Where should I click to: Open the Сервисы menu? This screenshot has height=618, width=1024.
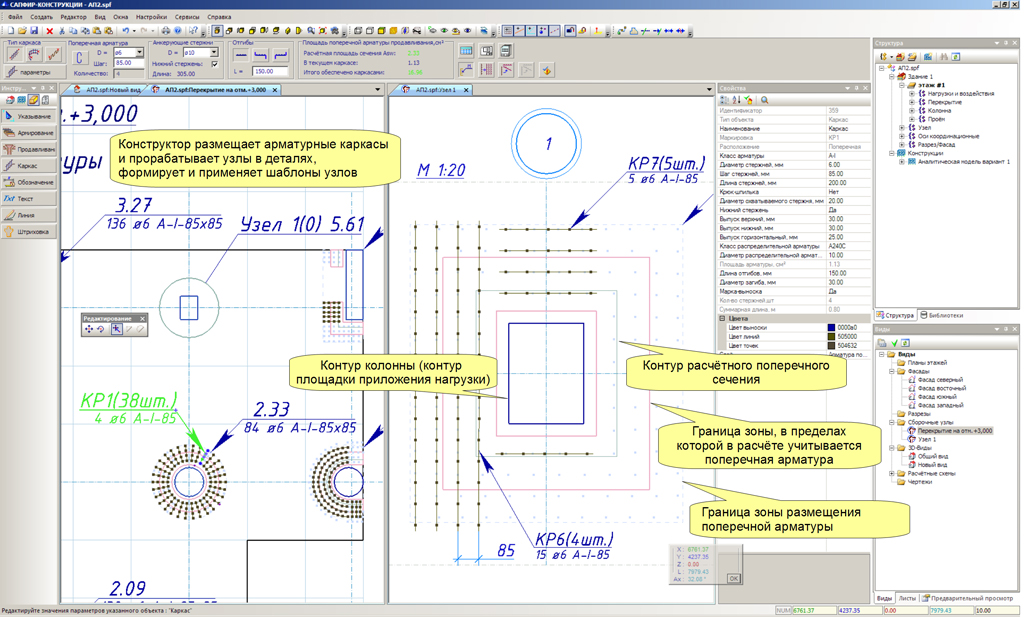point(186,17)
